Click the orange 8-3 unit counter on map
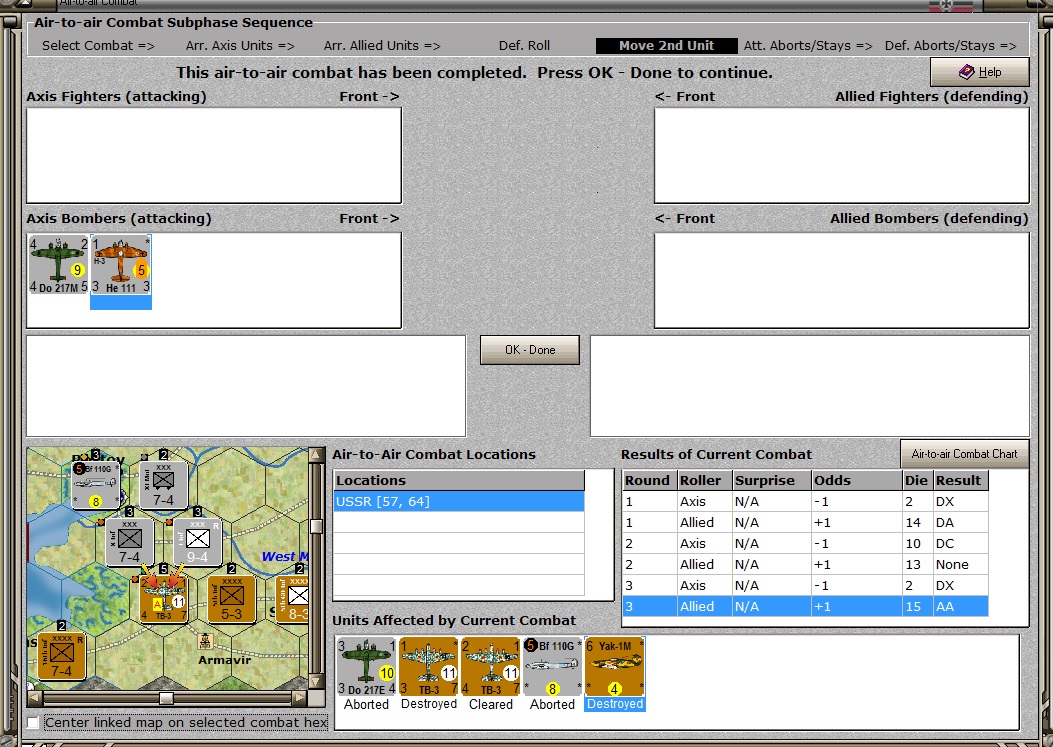 coord(293,599)
